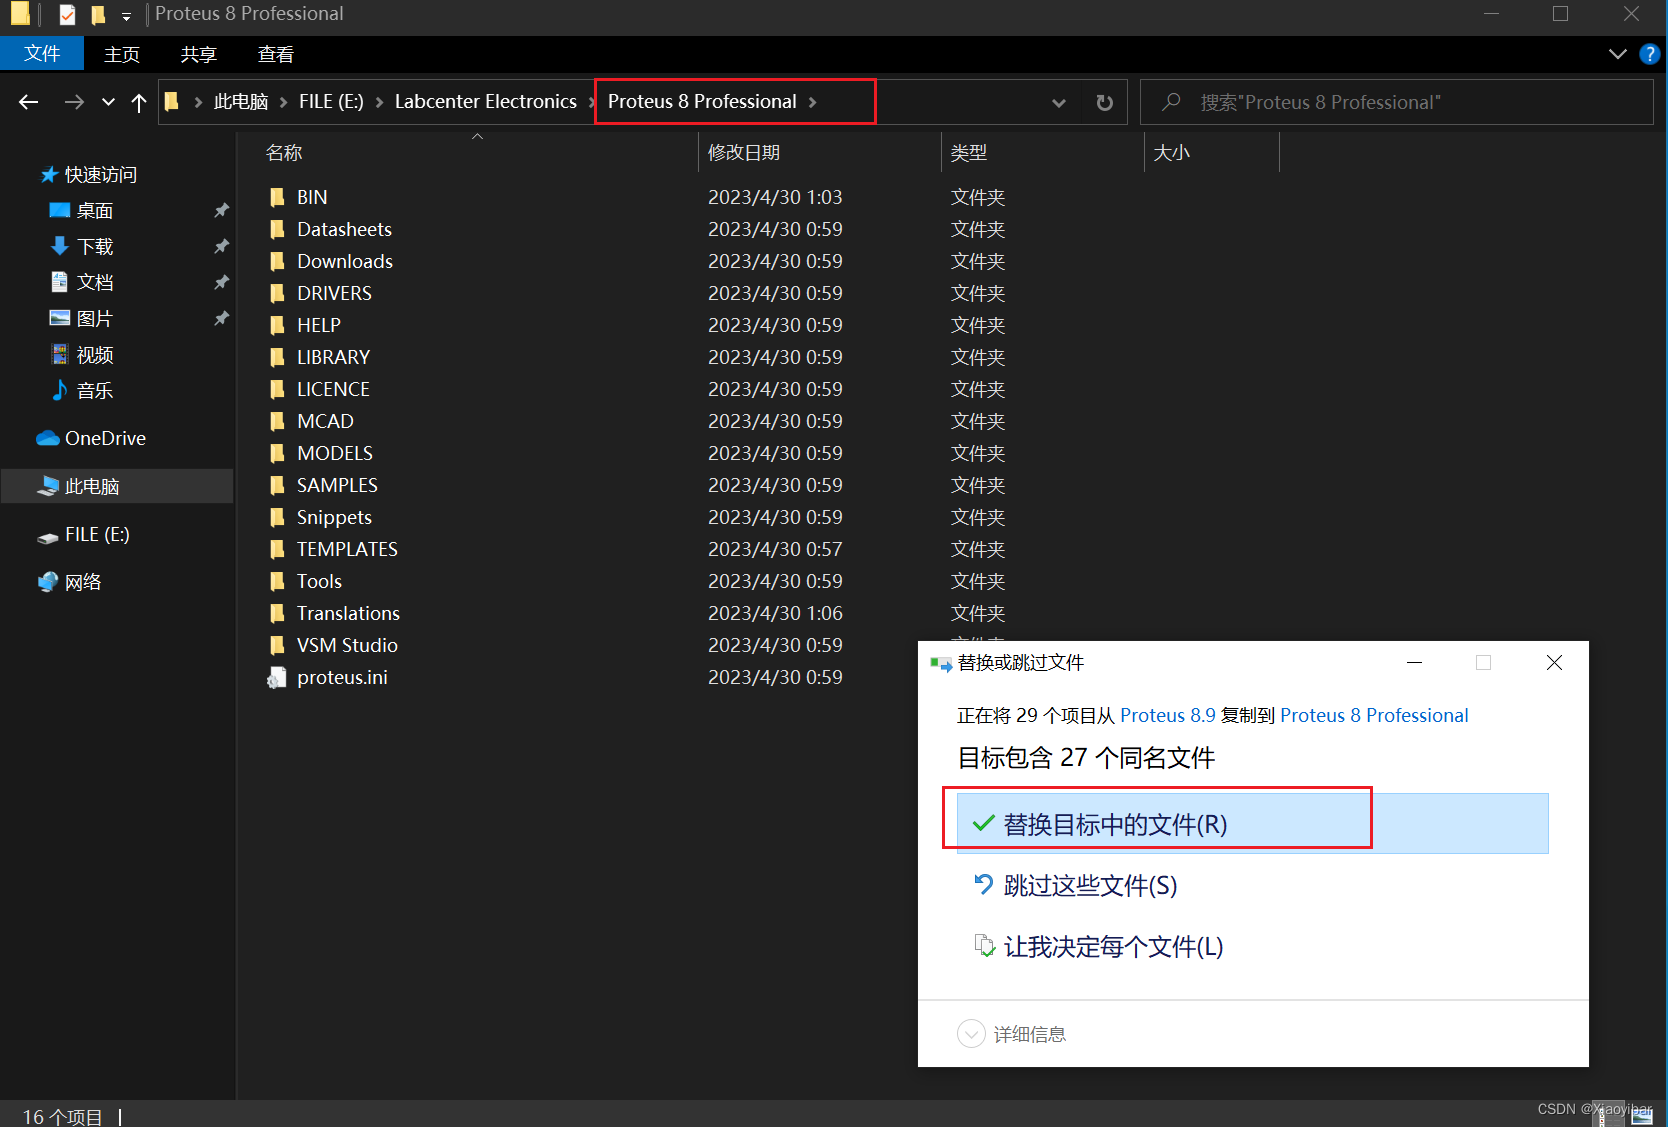This screenshot has width=1668, height=1127.
Task: Open the 文件 menu tab
Action: [42, 54]
